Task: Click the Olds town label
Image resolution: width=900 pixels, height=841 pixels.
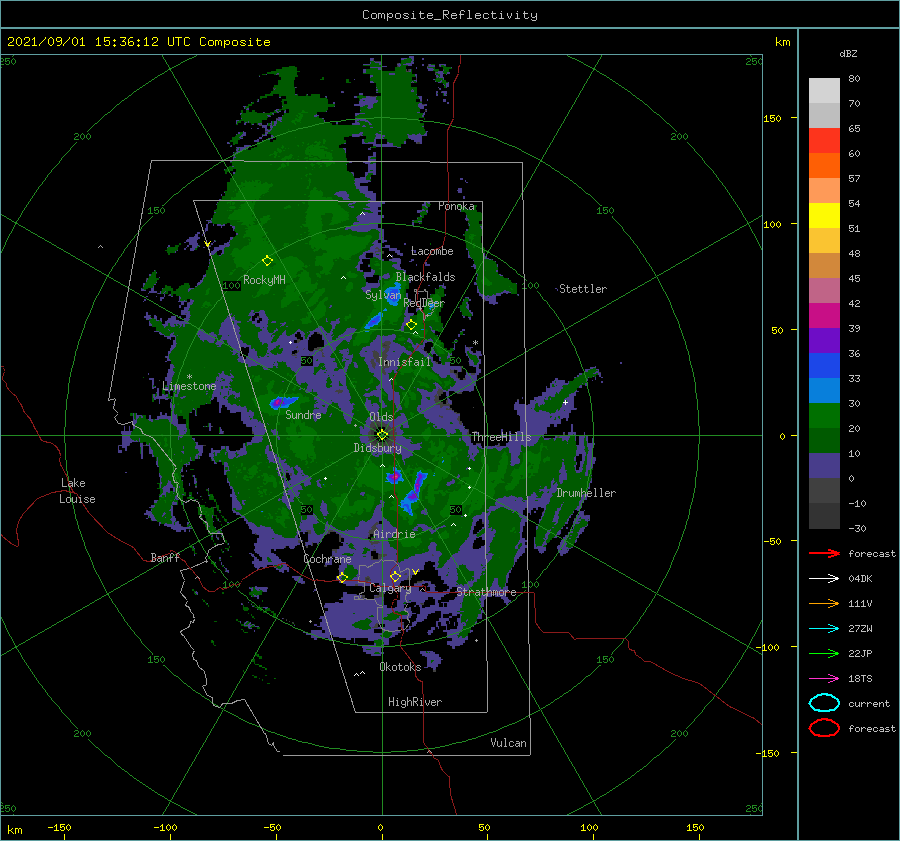Action: click(381, 417)
